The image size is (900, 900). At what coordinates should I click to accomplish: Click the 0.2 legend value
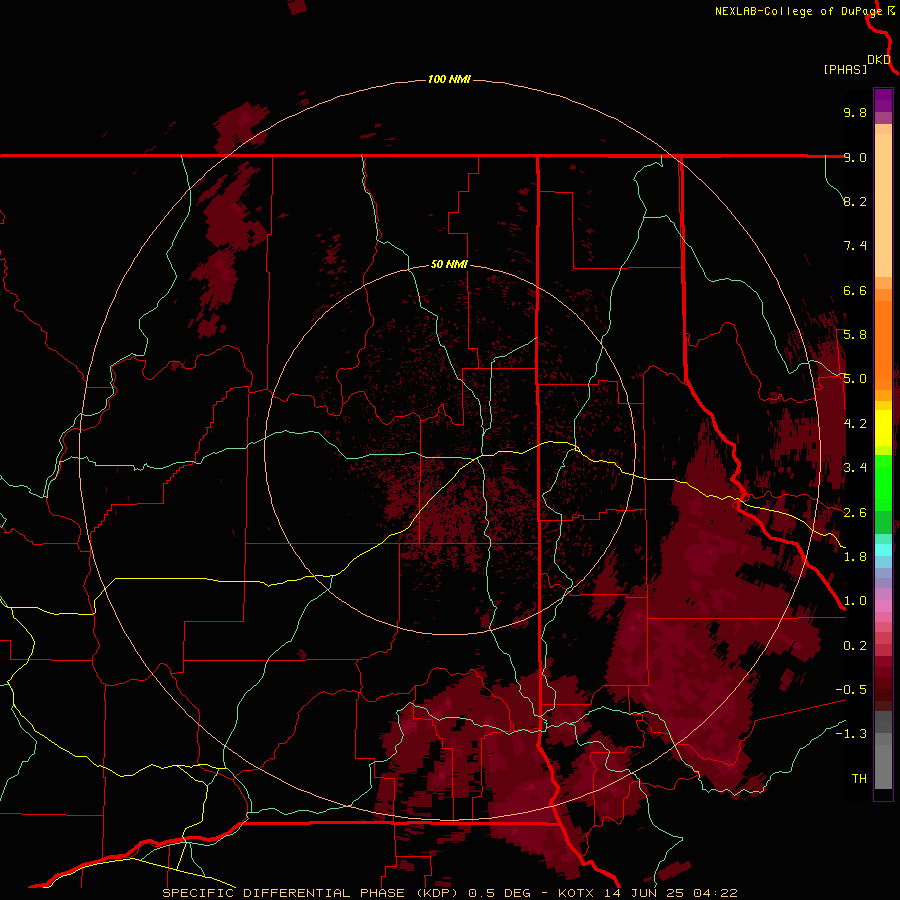tap(855, 646)
